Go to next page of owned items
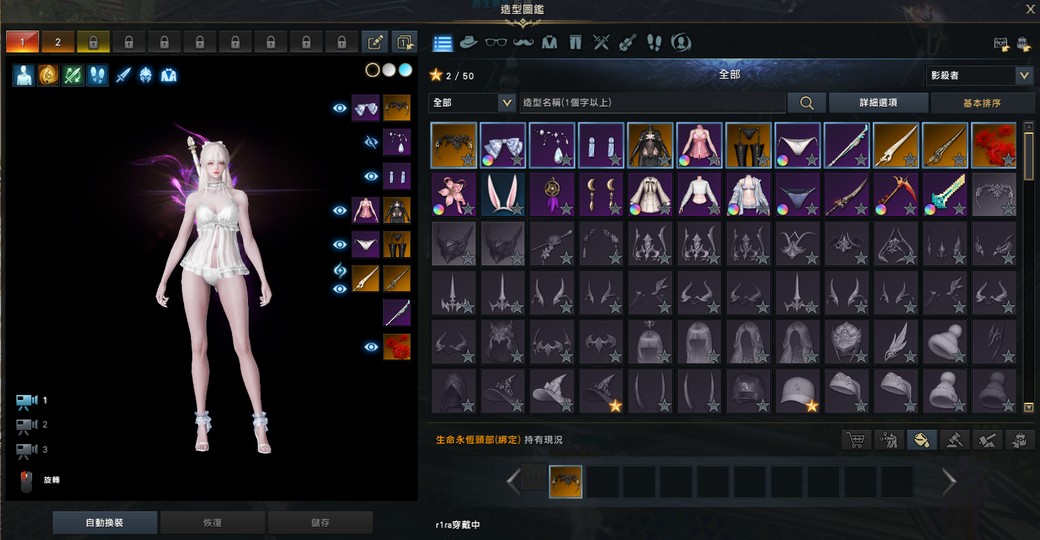The image size is (1040, 540). pyautogui.click(x=949, y=482)
